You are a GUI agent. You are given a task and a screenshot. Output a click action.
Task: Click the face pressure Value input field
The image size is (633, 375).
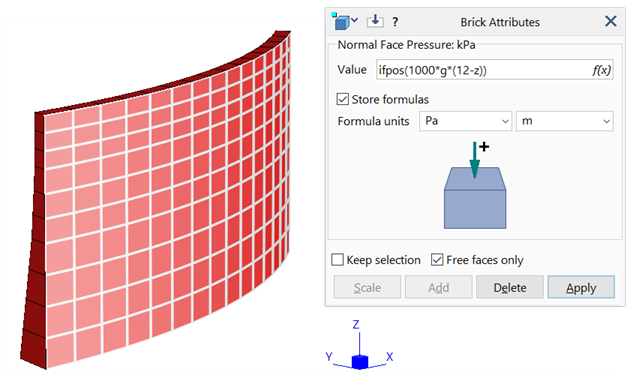483,70
